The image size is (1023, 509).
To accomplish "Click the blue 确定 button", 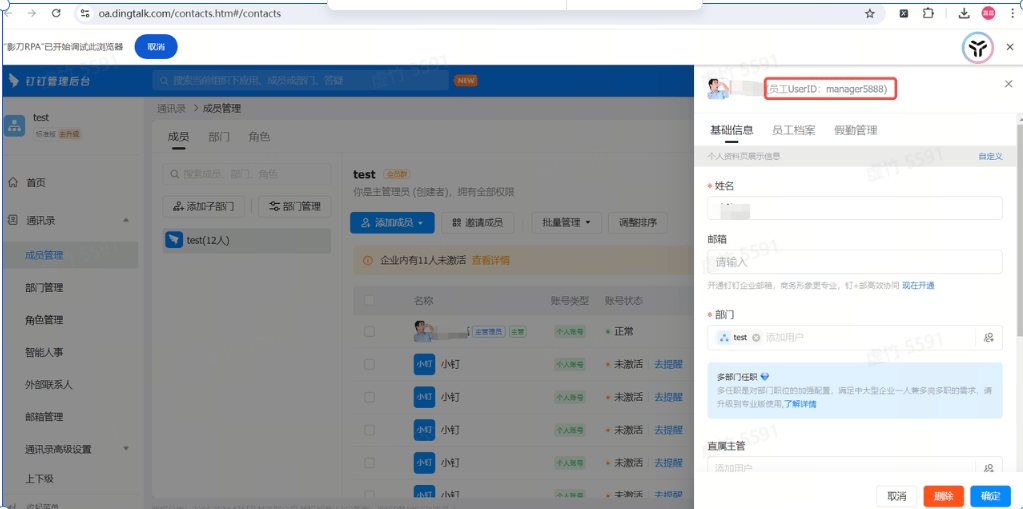I will tap(990, 496).
